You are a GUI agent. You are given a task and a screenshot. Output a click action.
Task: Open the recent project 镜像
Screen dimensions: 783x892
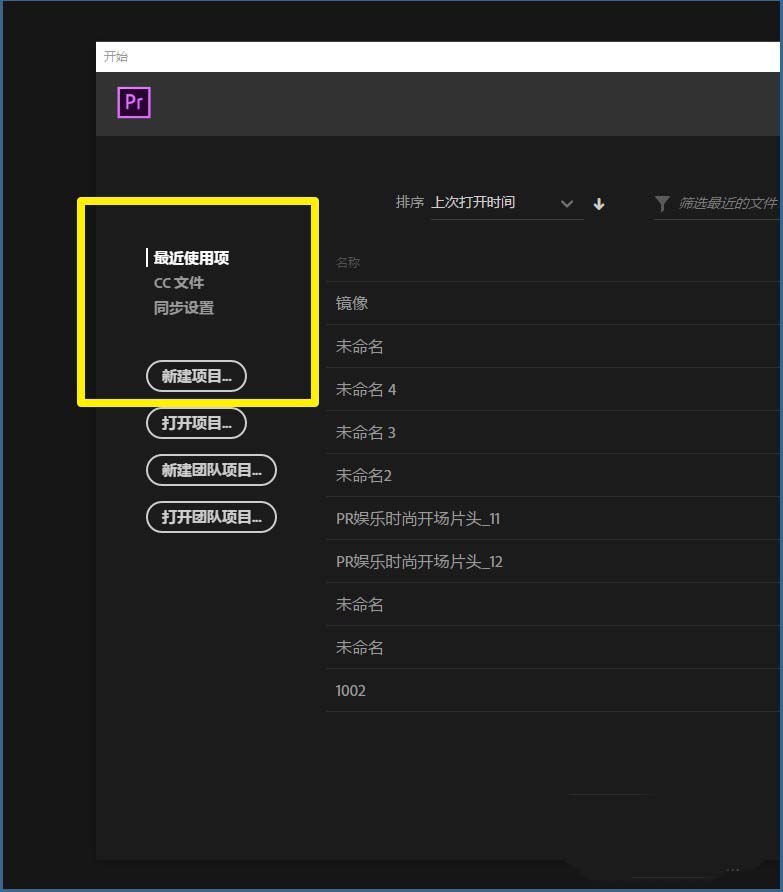pos(553,303)
